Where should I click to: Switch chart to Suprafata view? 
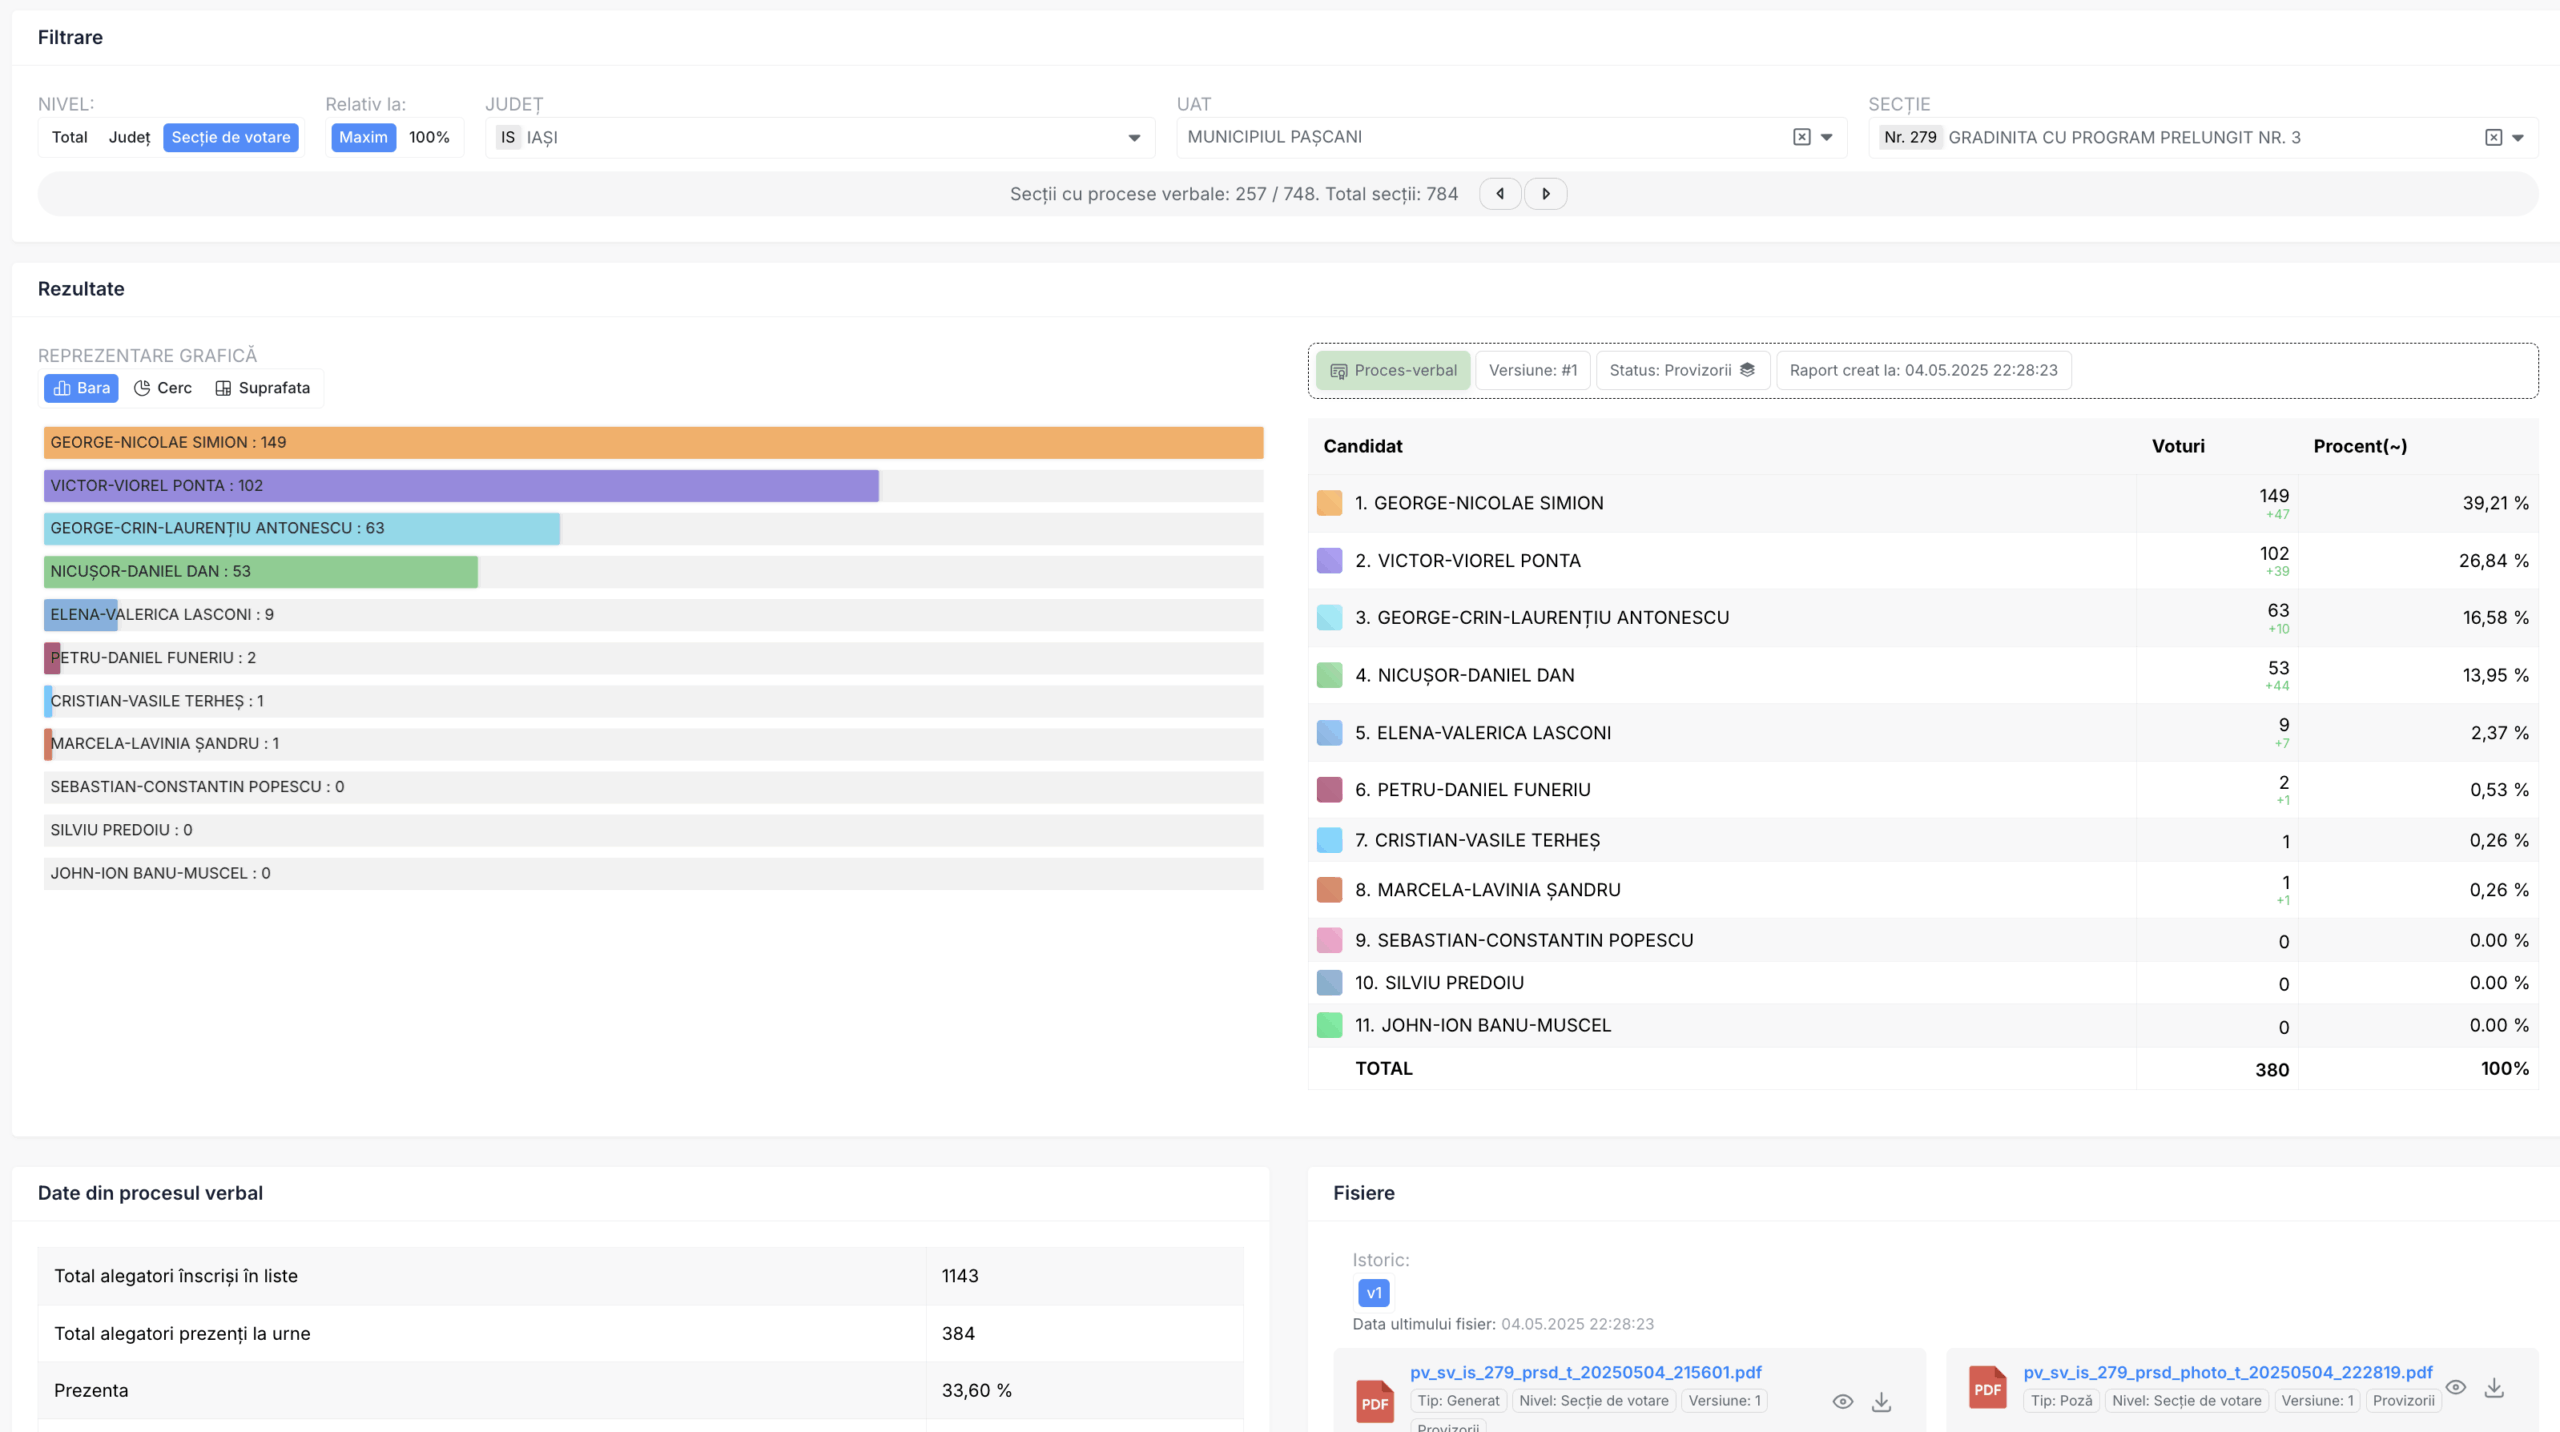pyautogui.click(x=263, y=388)
